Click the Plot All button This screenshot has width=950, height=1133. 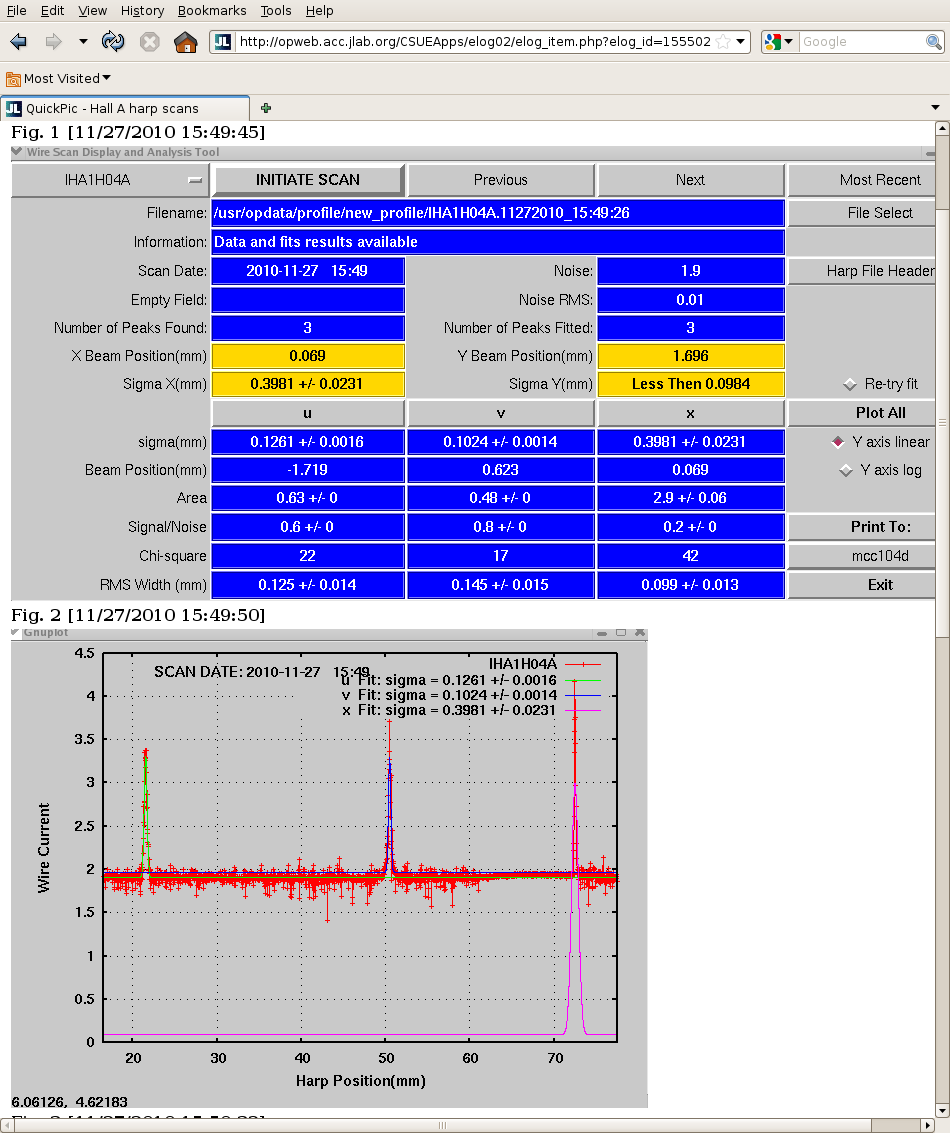point(862,413)
